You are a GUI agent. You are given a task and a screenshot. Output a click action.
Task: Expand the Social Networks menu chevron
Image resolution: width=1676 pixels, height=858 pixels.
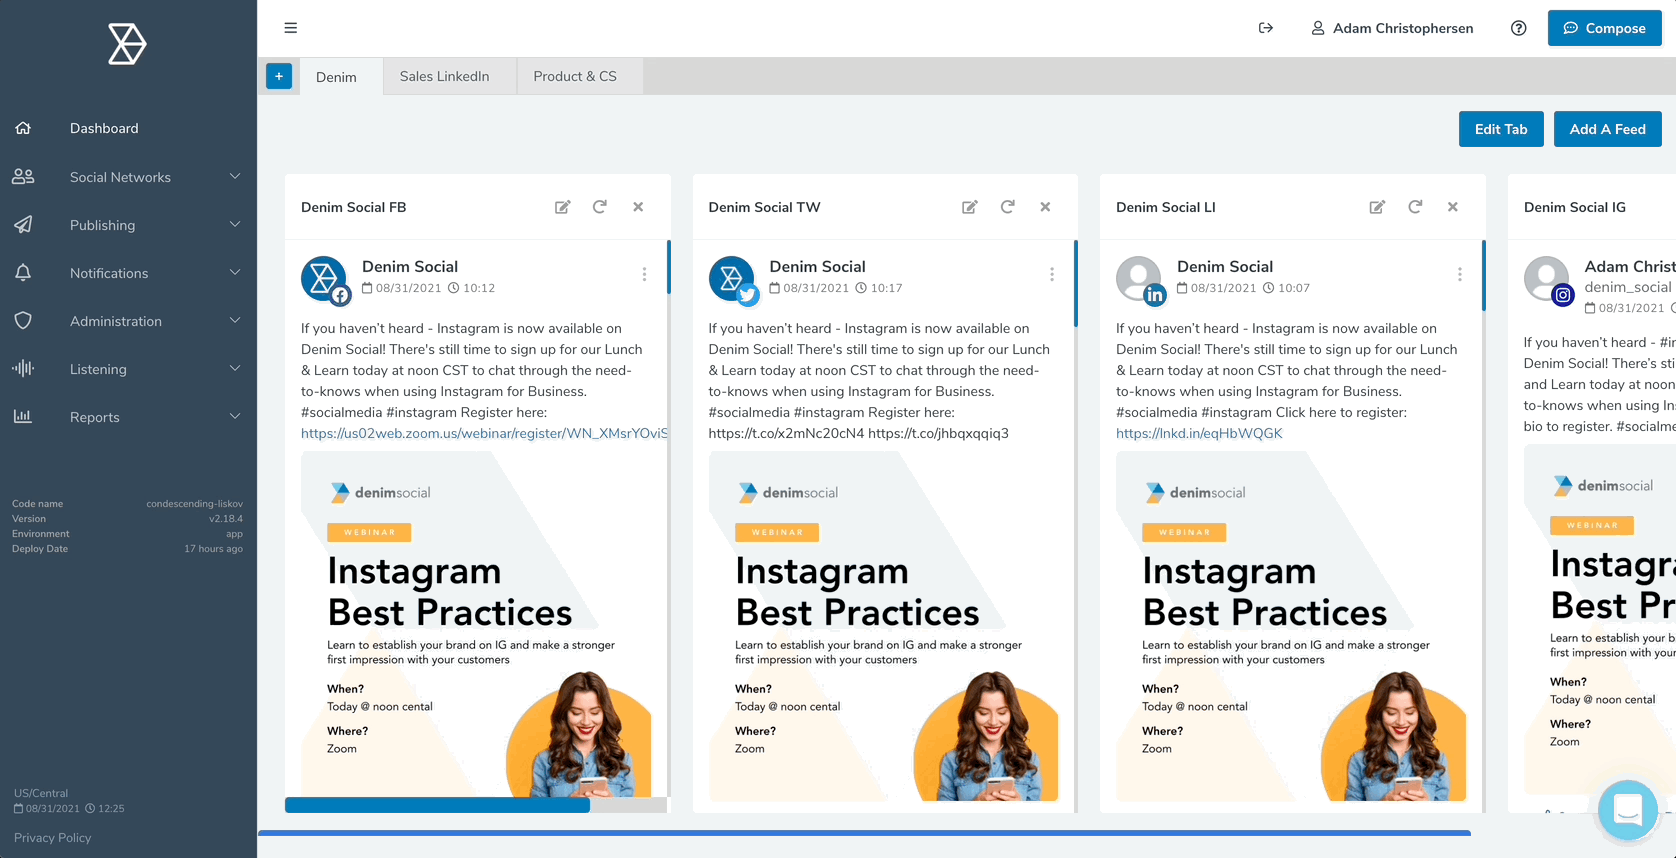[235, 177]
